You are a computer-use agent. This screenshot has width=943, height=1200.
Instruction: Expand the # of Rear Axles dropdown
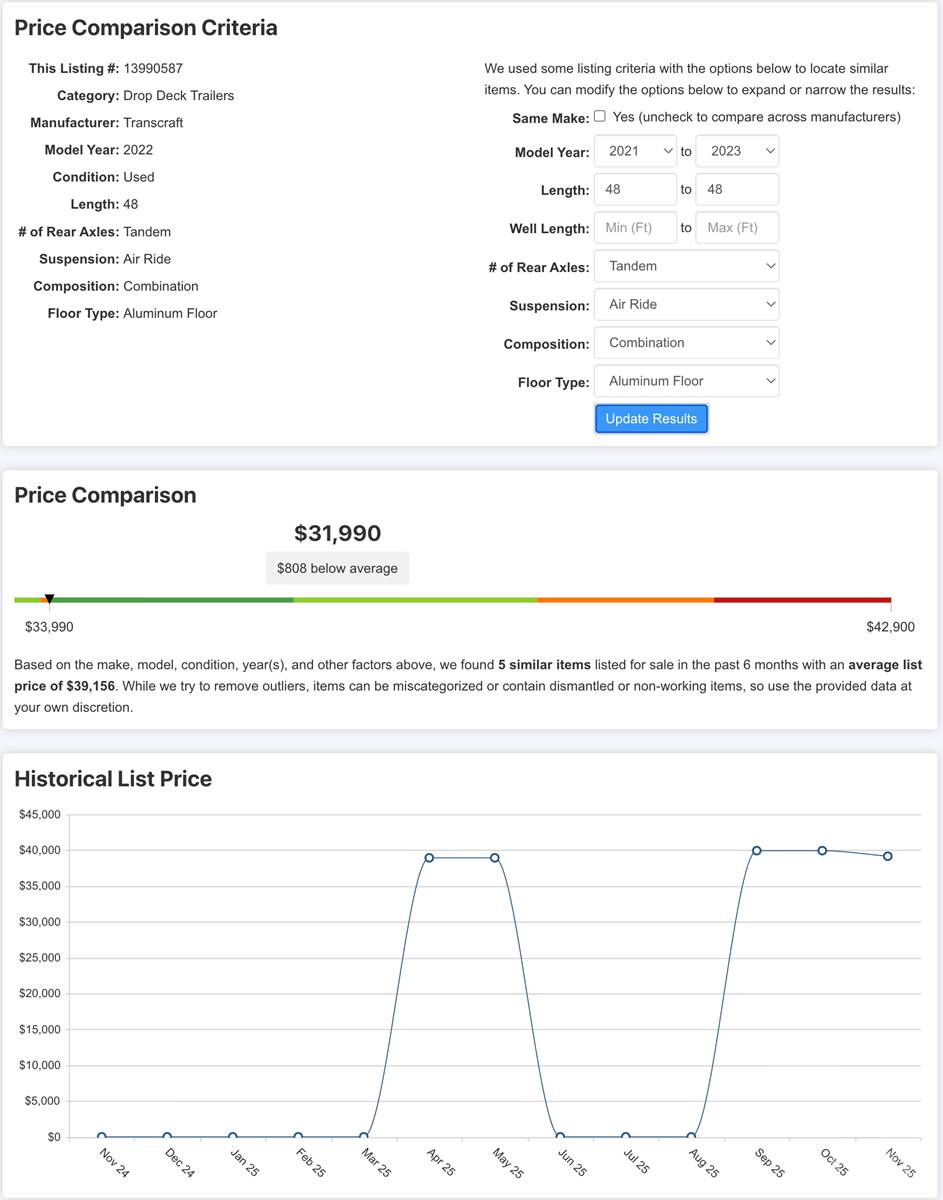coord(686,266)
